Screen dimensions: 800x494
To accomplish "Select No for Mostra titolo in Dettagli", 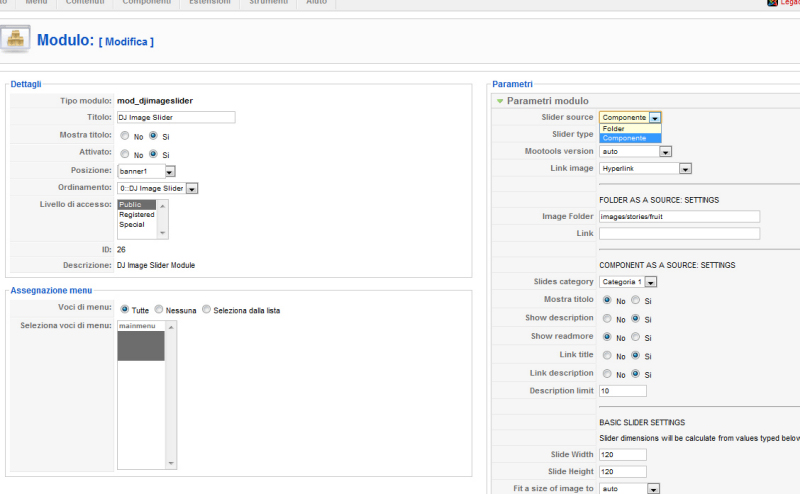I will [x=124, y=136].
